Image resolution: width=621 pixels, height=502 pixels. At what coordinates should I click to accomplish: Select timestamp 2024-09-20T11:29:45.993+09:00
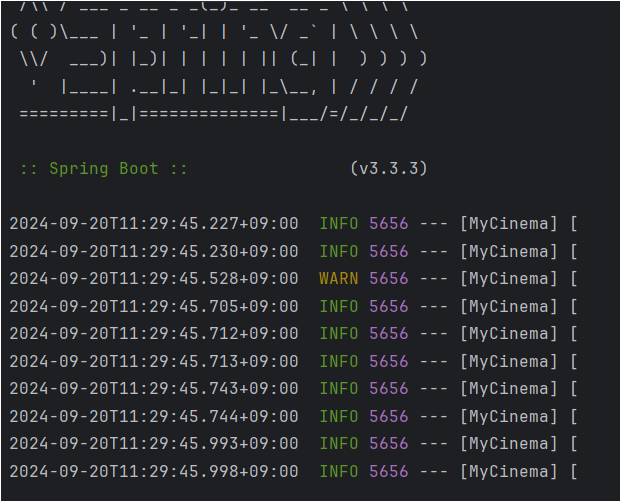coord(154,444)
